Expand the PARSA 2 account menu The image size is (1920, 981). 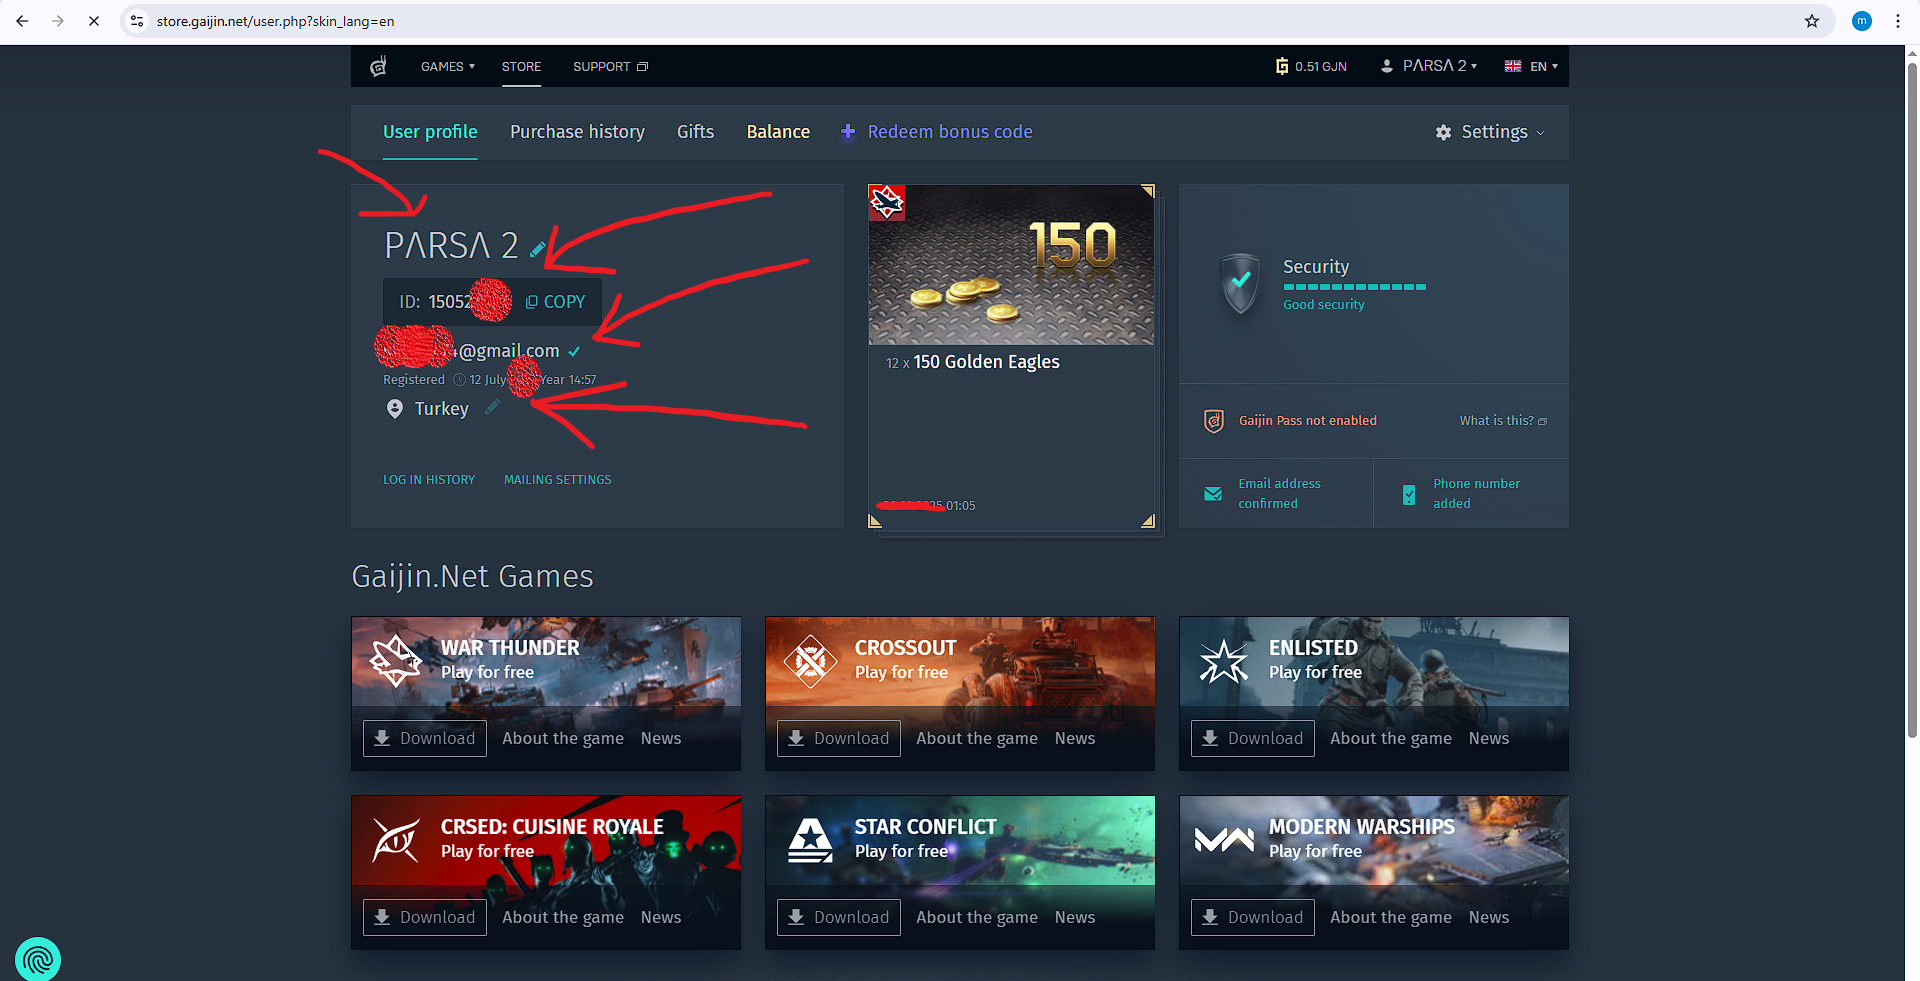[x=1429, y=66]
